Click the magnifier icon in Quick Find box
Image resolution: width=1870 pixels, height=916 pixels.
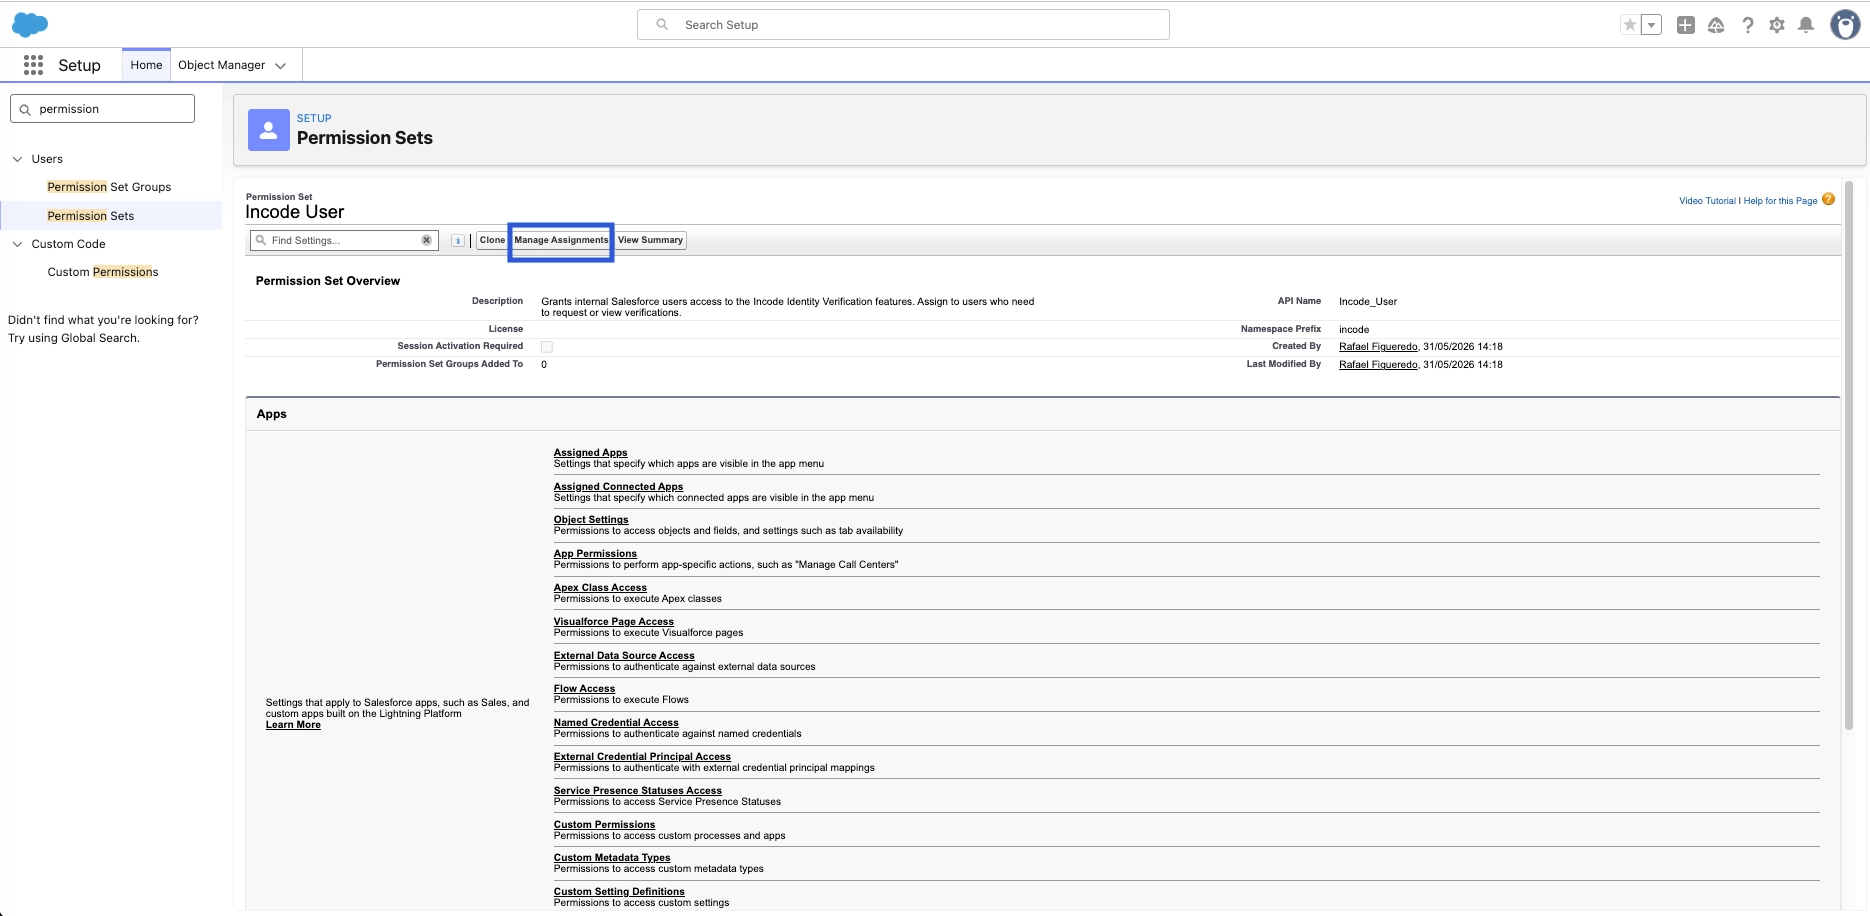point(25,110)
